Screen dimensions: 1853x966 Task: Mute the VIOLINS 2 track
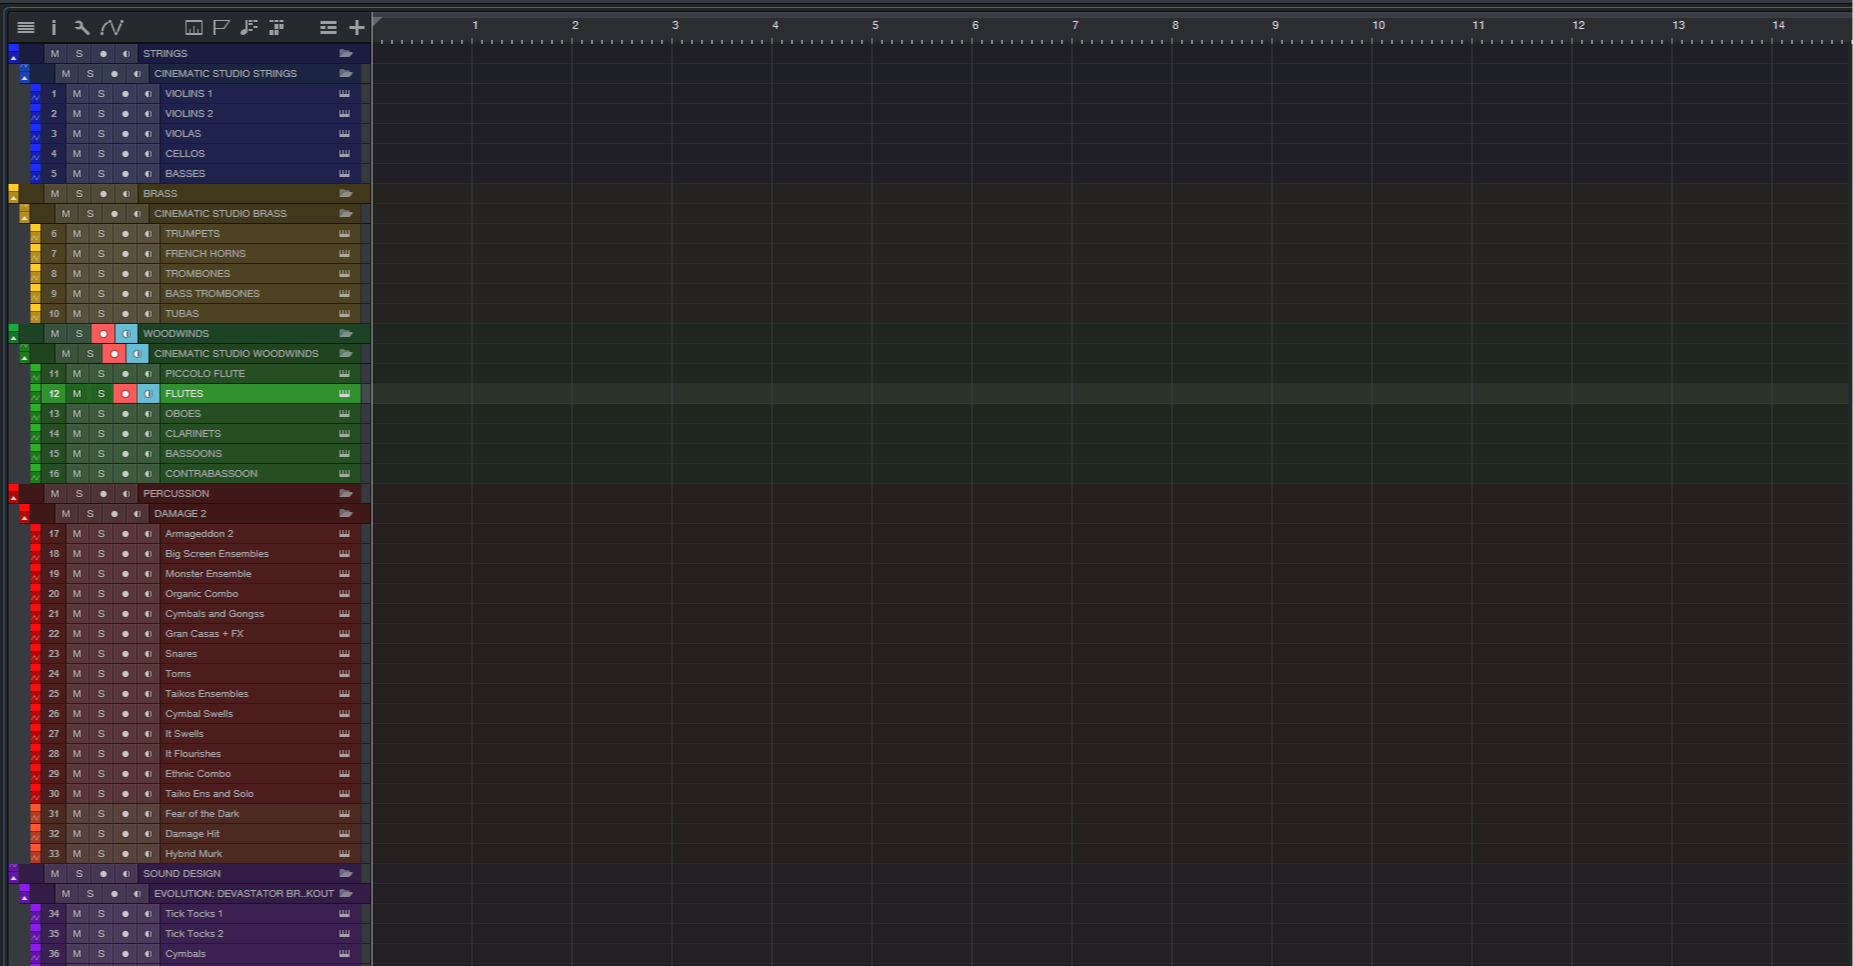click(77, 114)
